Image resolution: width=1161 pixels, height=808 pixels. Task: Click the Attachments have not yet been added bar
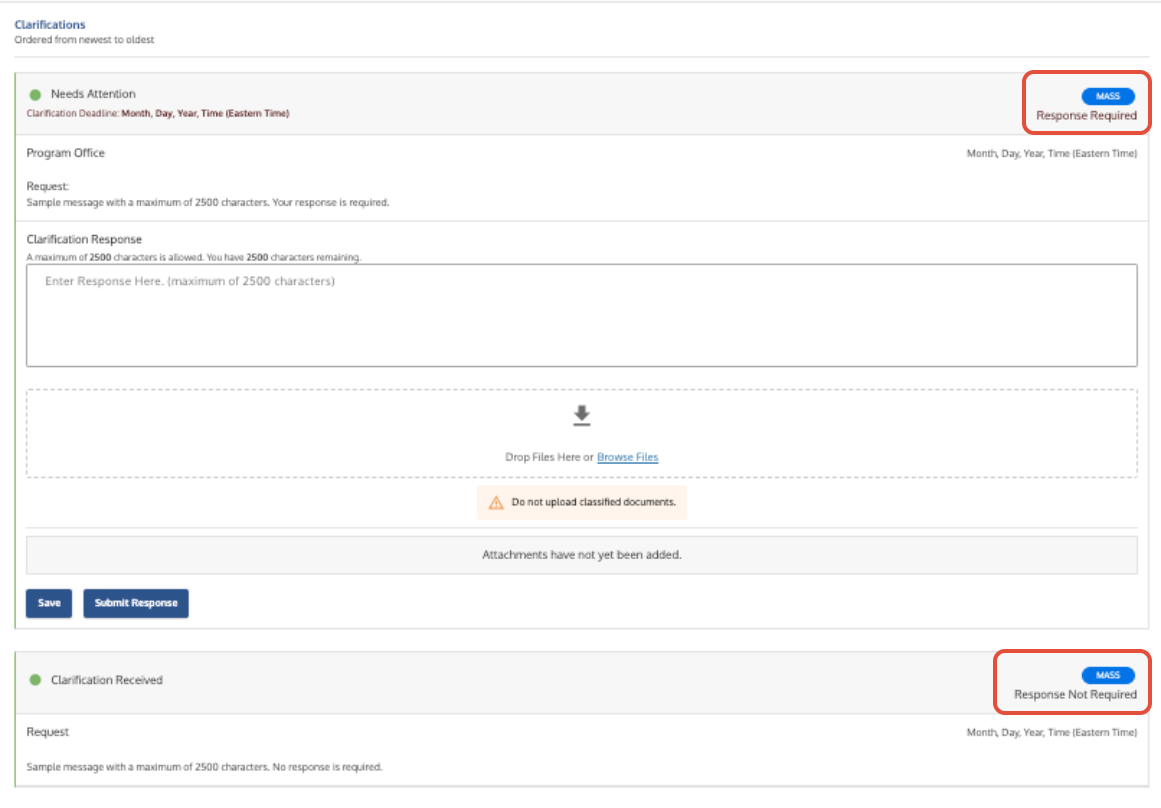(x=580, y=554)
